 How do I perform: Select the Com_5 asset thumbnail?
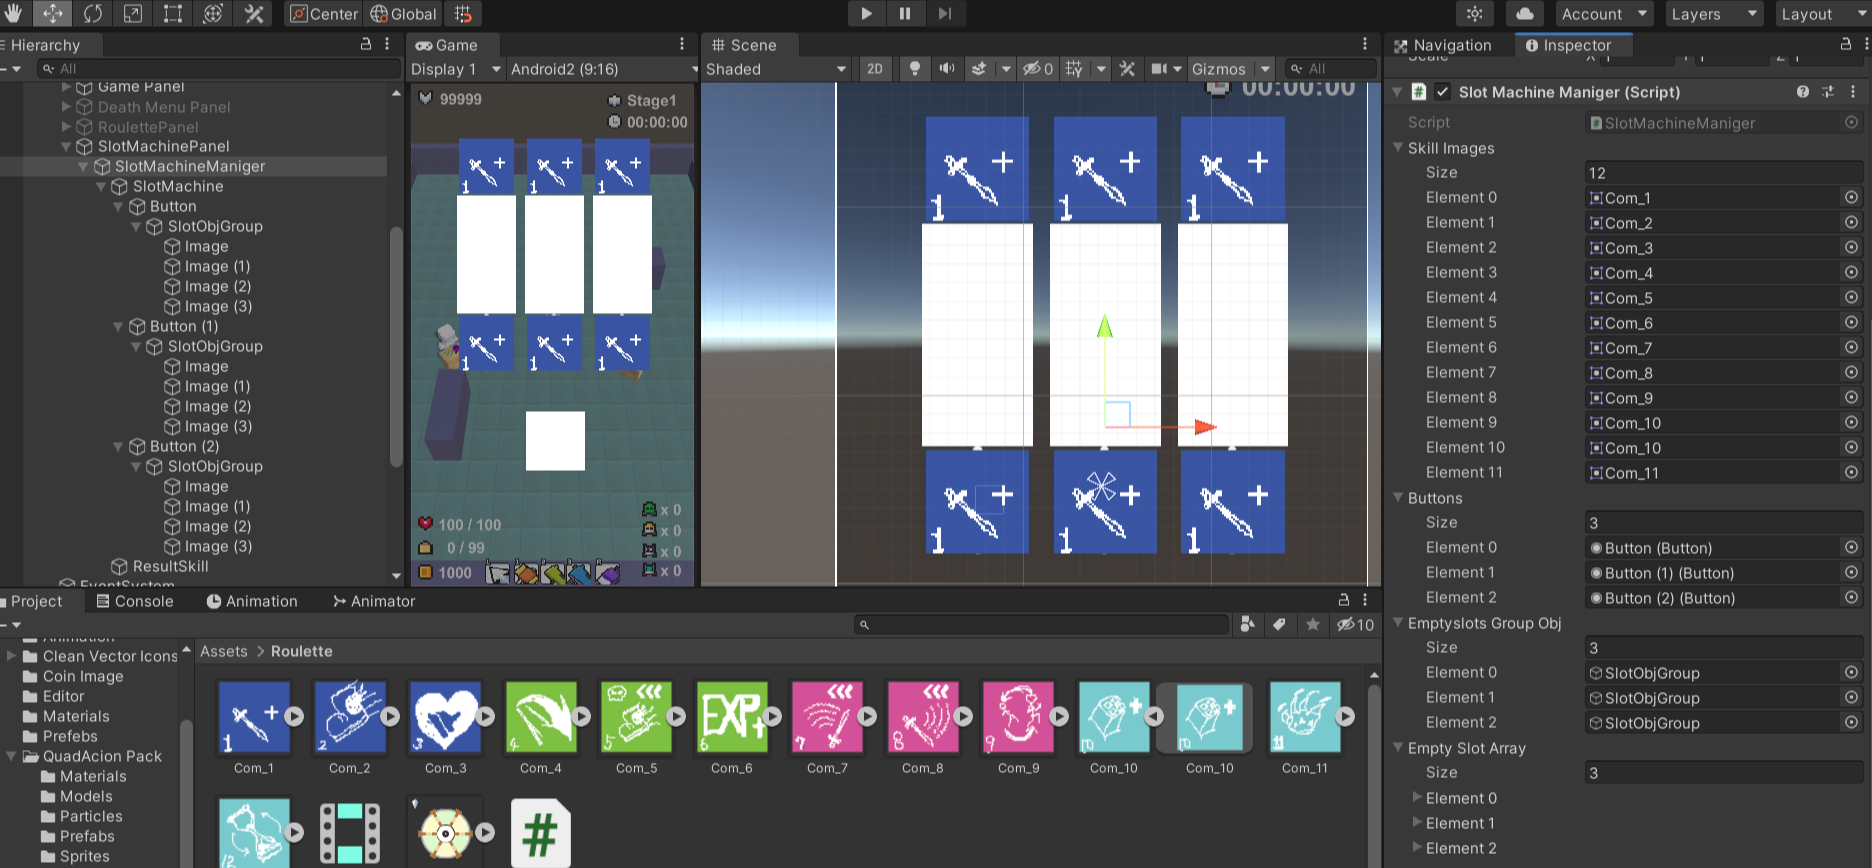pos(636,717)
